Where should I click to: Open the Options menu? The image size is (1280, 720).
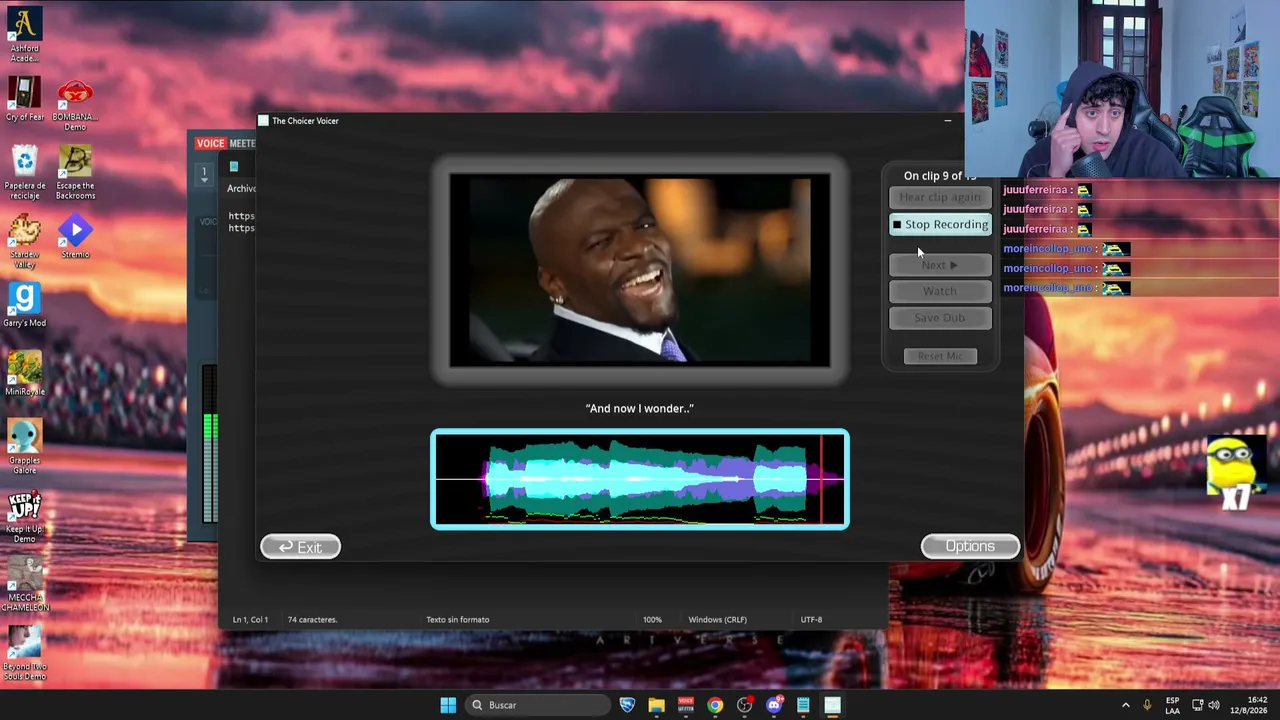[x=970, y=546]
